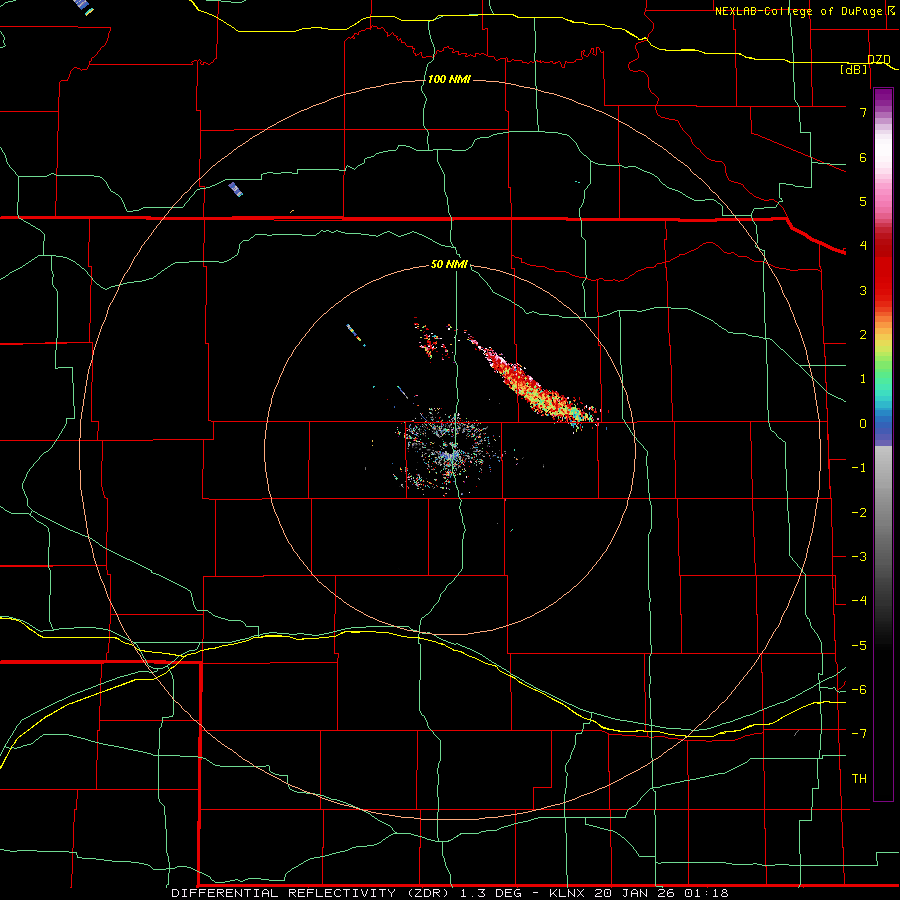
Task: Click the TH threshold label on scale
Action: point(859,779)
